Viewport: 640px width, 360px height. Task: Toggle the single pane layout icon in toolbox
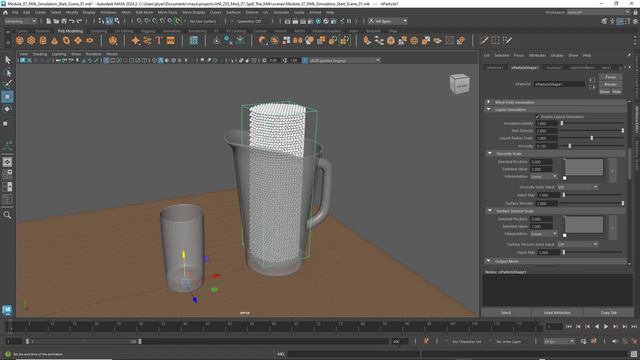(7, 162)
